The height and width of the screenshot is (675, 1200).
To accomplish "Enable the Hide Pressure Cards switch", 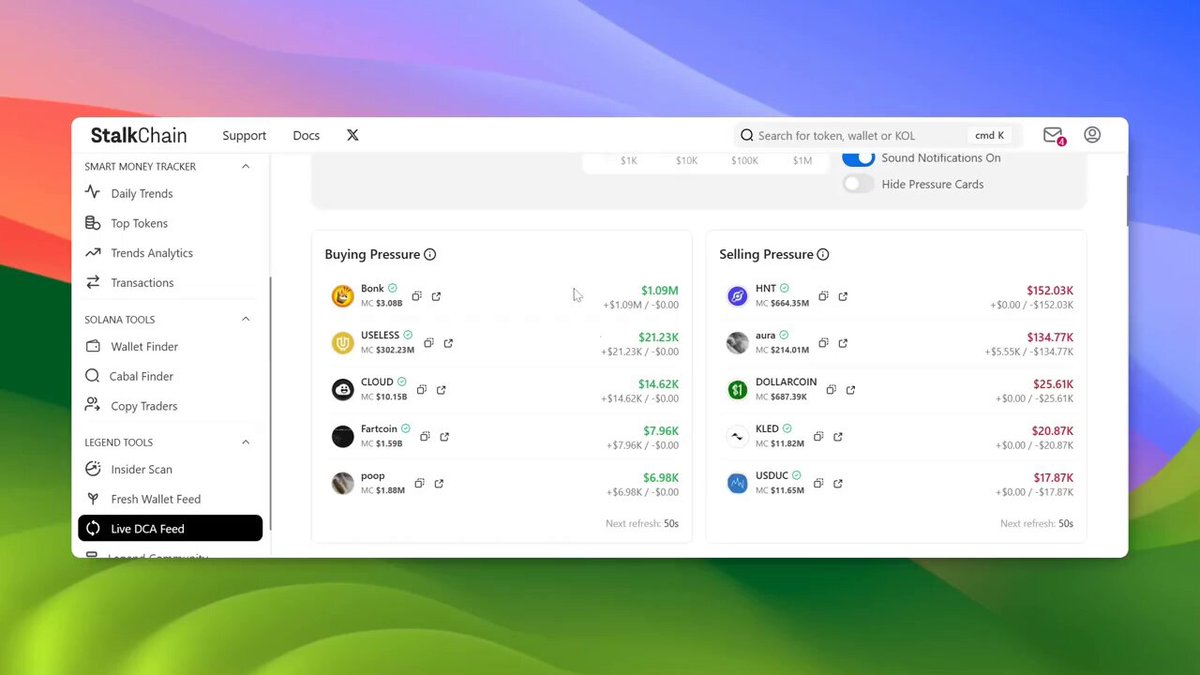I will [858, 184].
